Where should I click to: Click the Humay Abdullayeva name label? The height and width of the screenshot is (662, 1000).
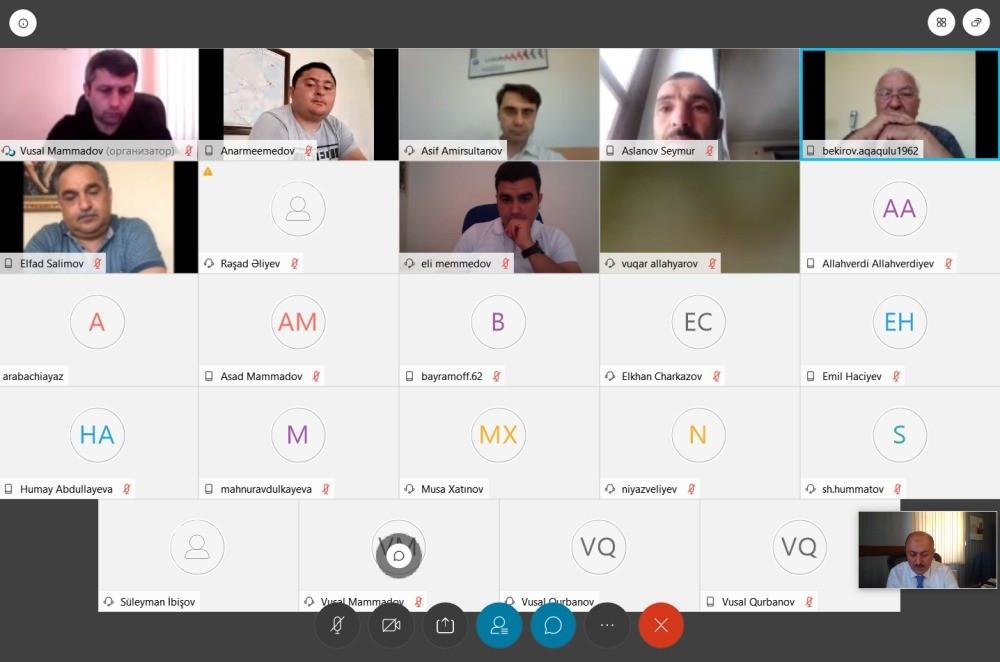click(x=66, y=489)
